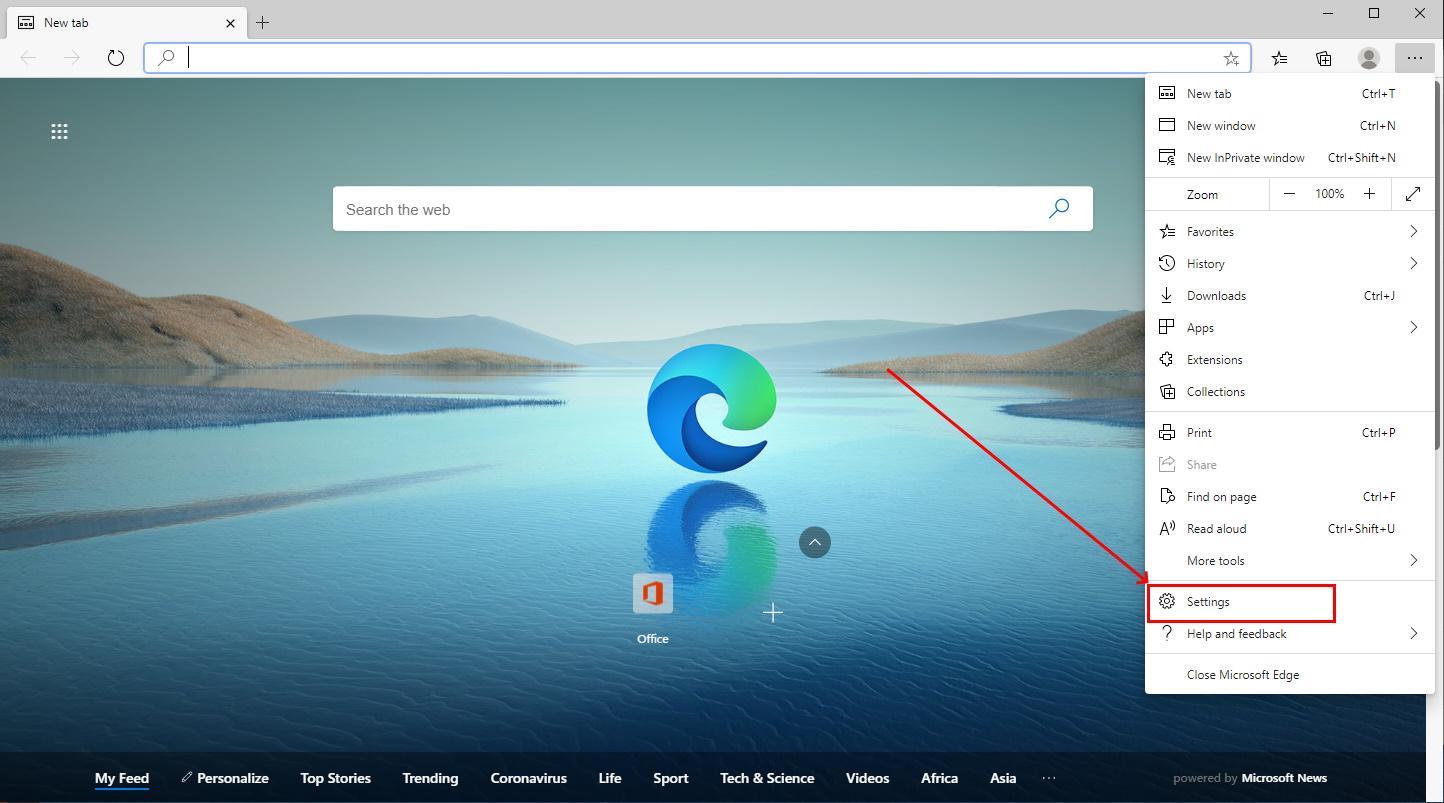This screenshot has height=803, width=1444.
Task: Open the app launcher grid icon
Action: pyautogui.click(x=59, y=131)
